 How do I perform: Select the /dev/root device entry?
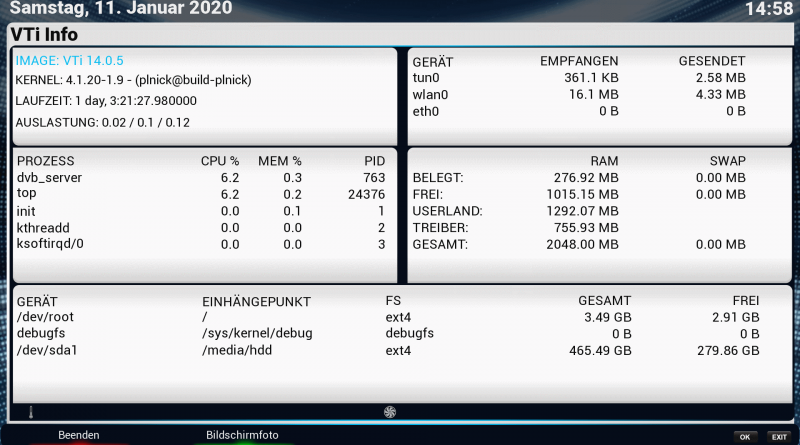tap(45, 317)
